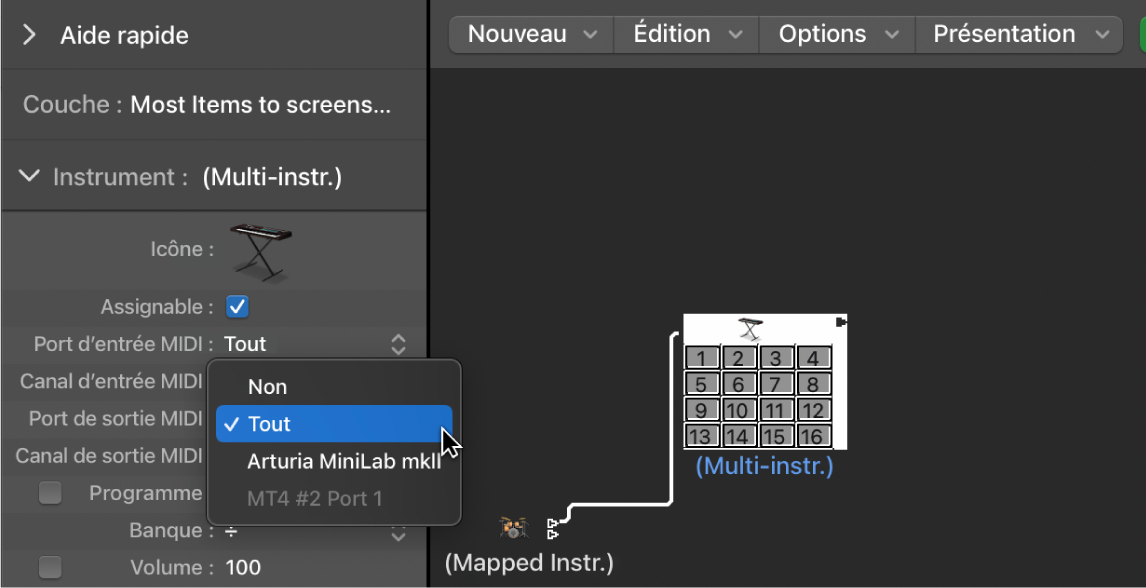
Task: Click MIDI channel 7 on the Multi-instrument grid
Action: tap(775, 383)
